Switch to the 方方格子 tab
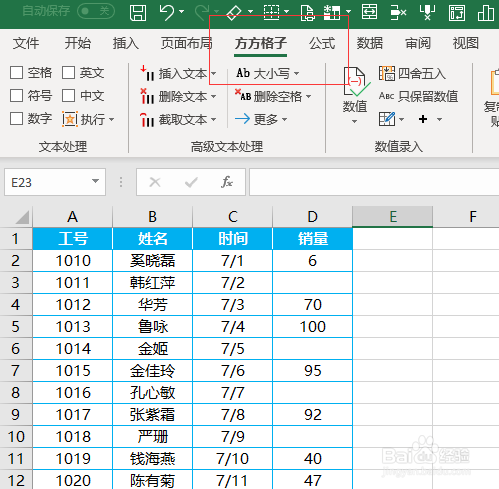The height and width of the screenshot is (489, 499). click(261, 43)
